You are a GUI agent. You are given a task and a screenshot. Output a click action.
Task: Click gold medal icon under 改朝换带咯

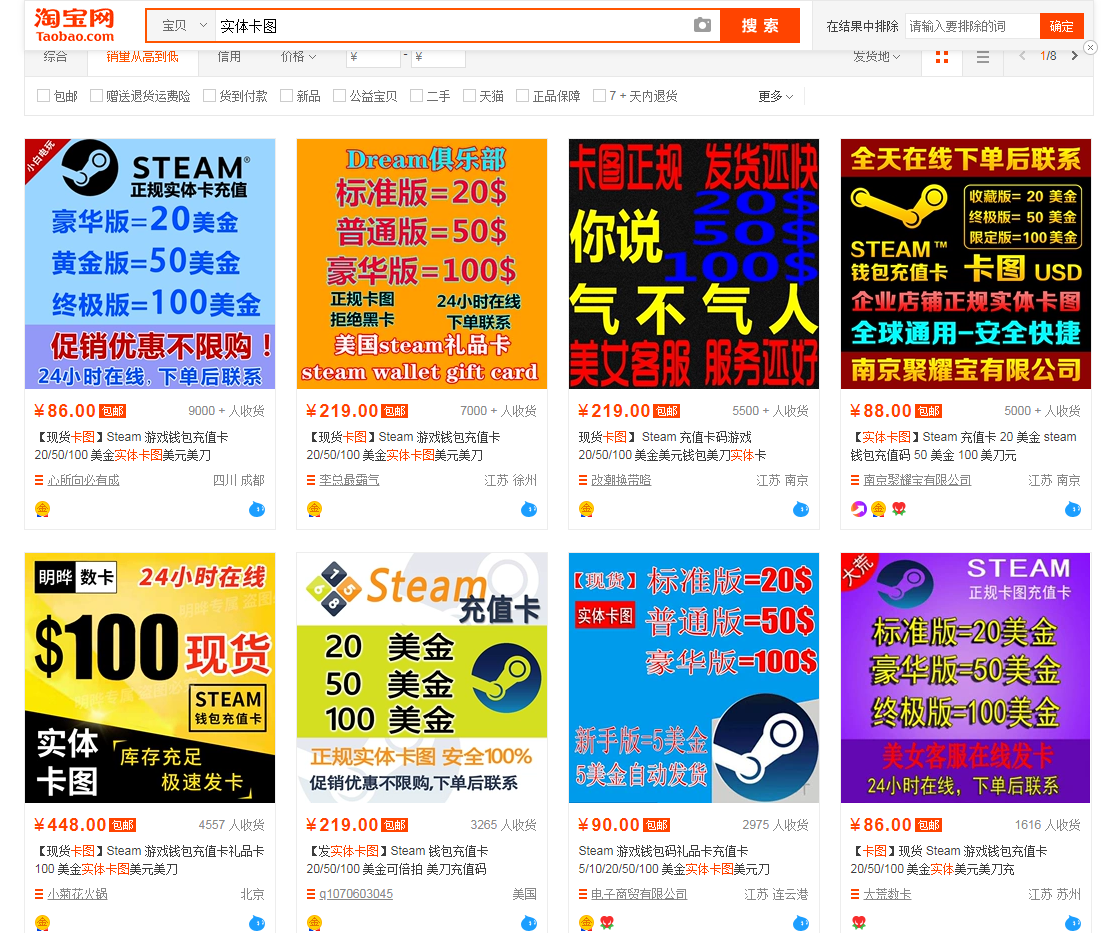(x=587, y=509)
